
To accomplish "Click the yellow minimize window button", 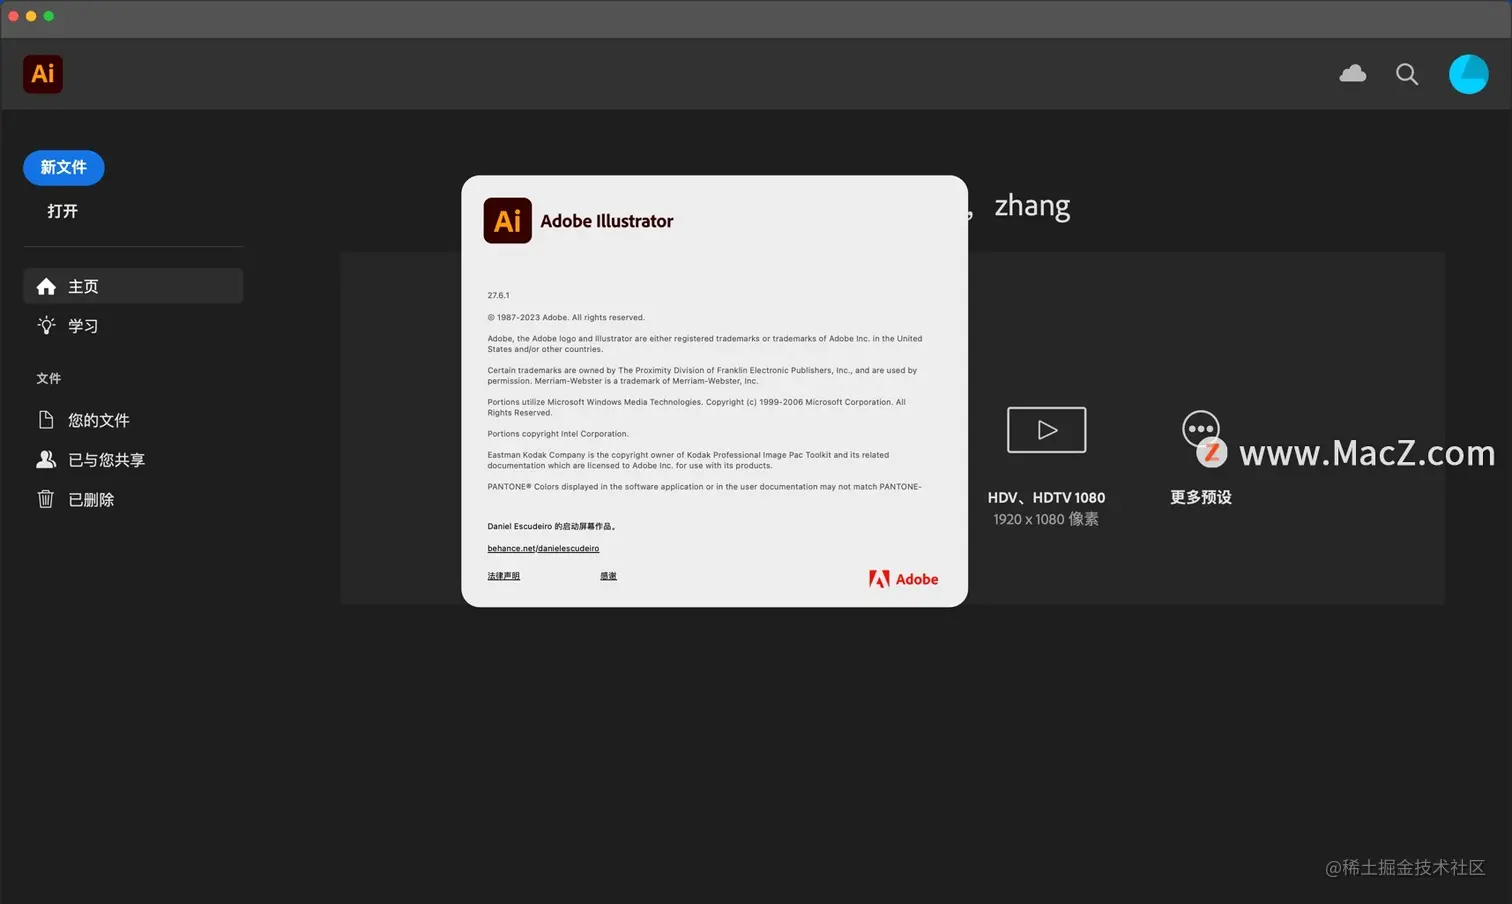I will click(x=31, y=16).
